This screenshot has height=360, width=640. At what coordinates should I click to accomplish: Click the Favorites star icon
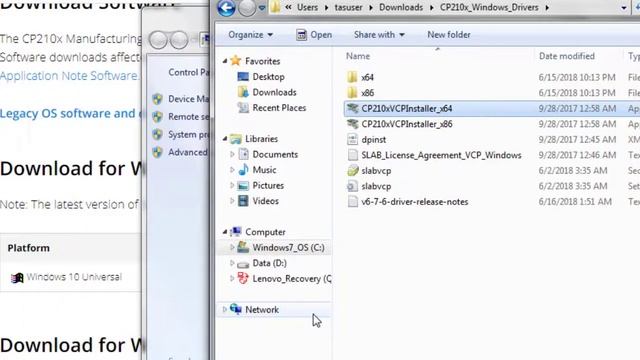tap(236, 61)
